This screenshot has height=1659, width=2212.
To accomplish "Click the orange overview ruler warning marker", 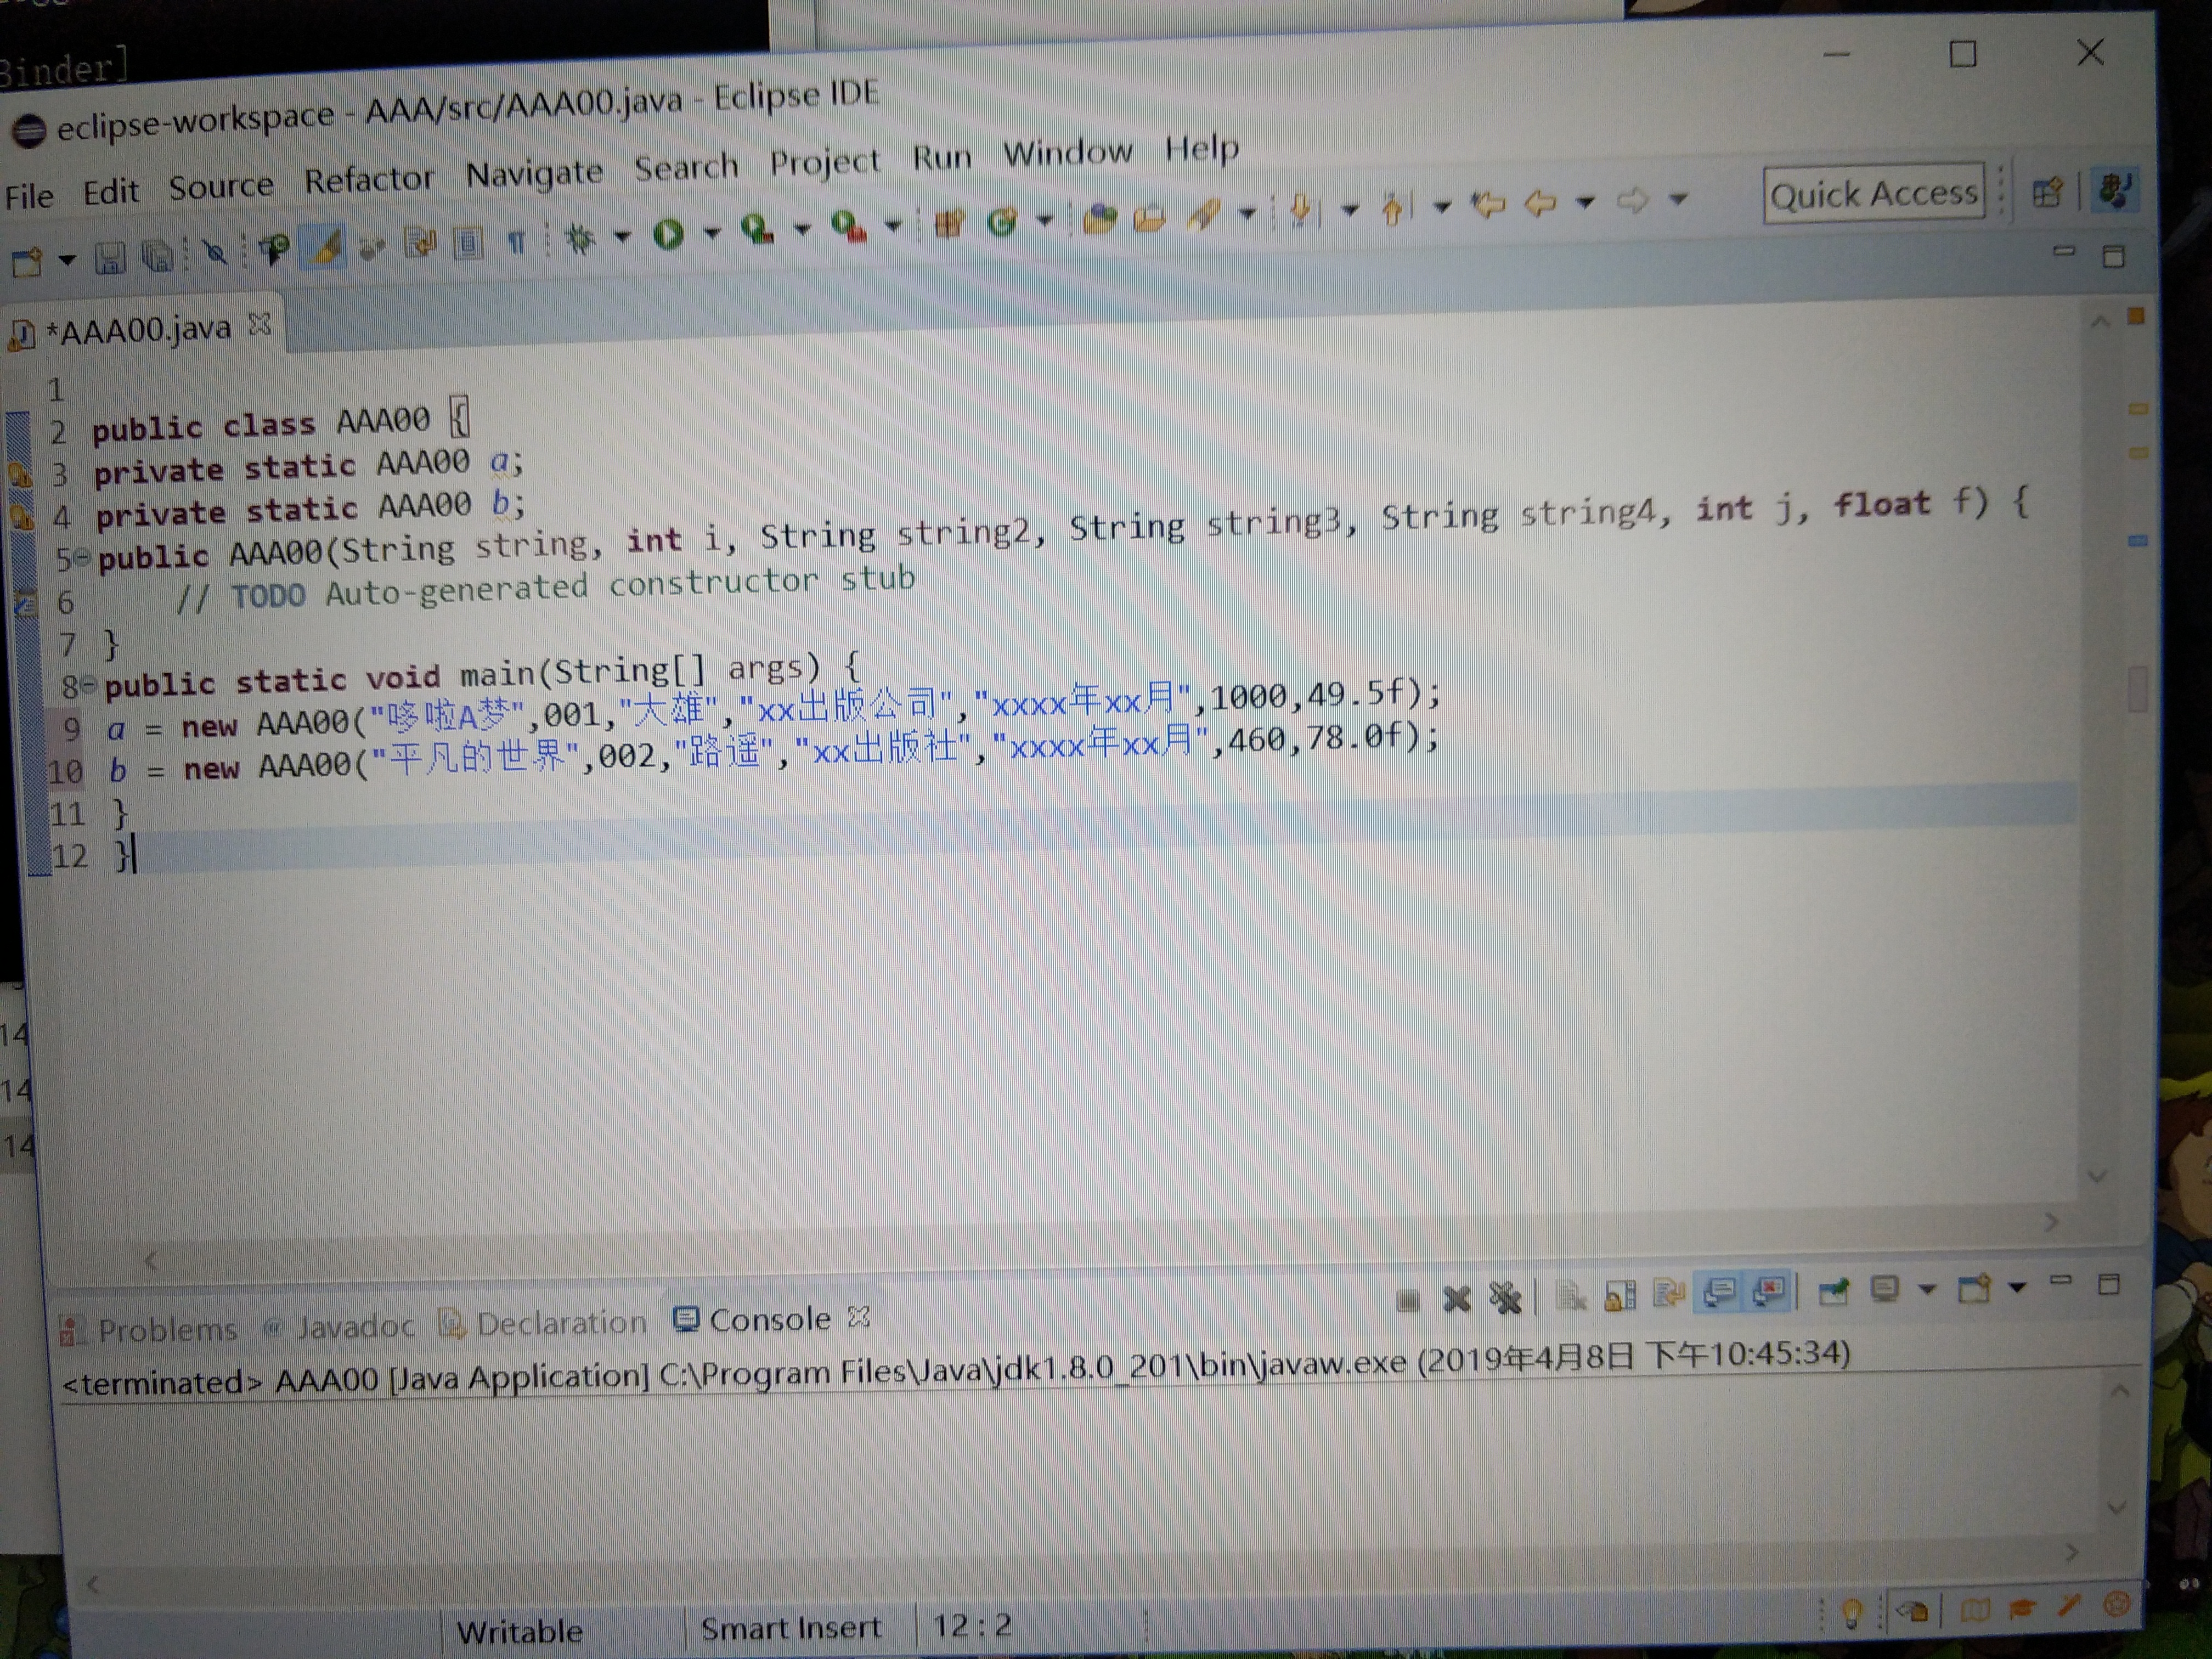I will pos(2135,317).
